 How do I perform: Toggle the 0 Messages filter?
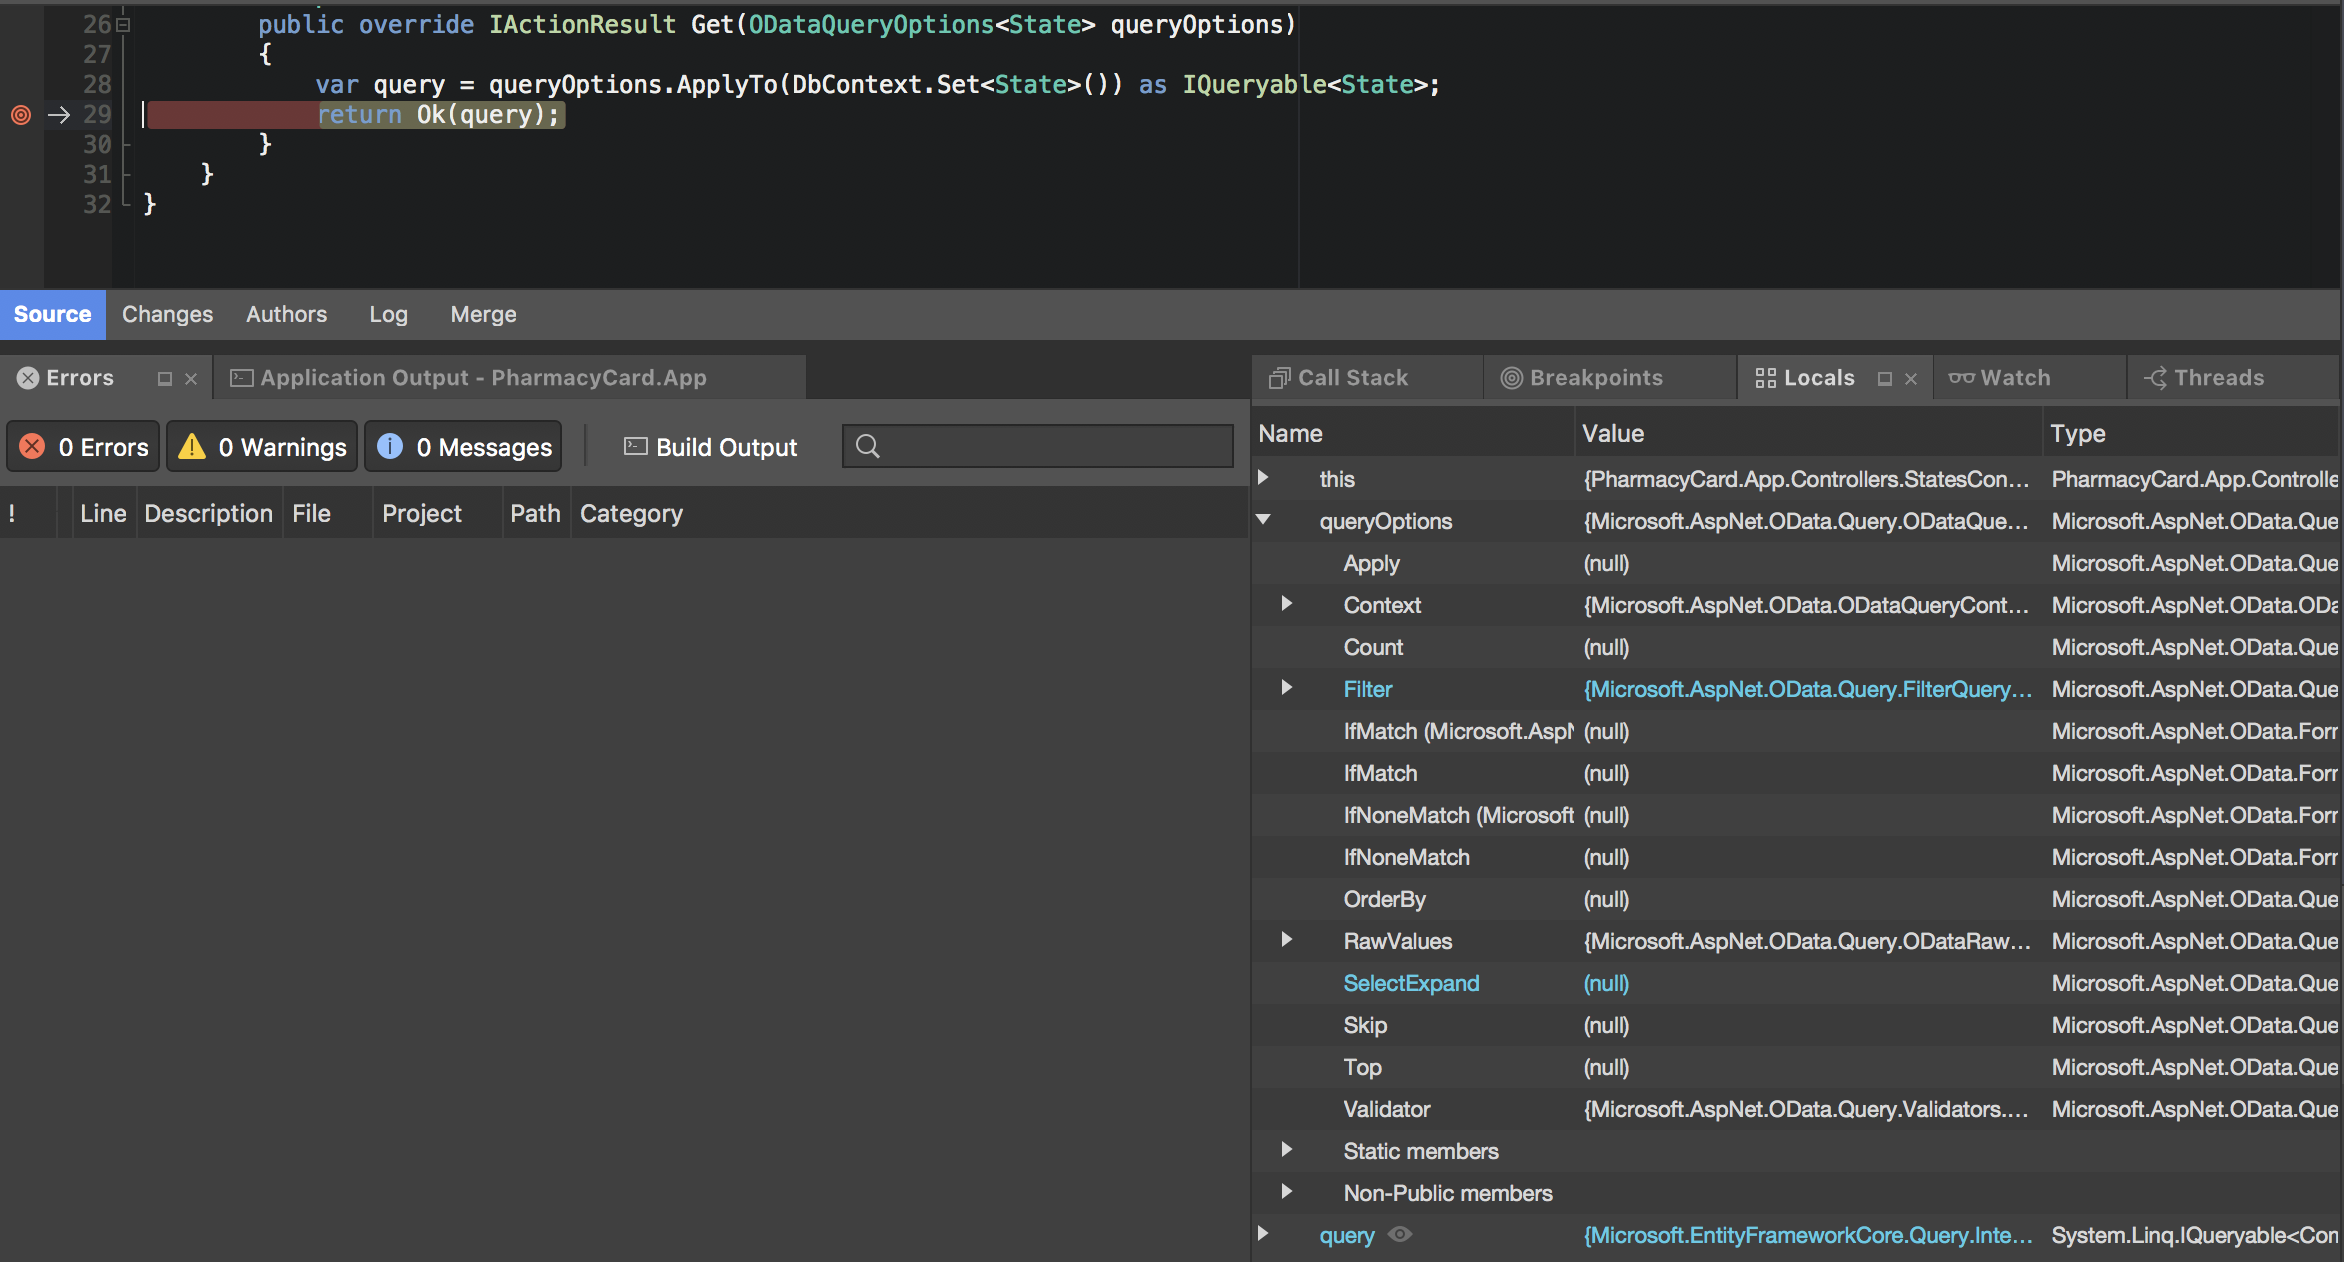pyautogui.click(x=464, y=447)
